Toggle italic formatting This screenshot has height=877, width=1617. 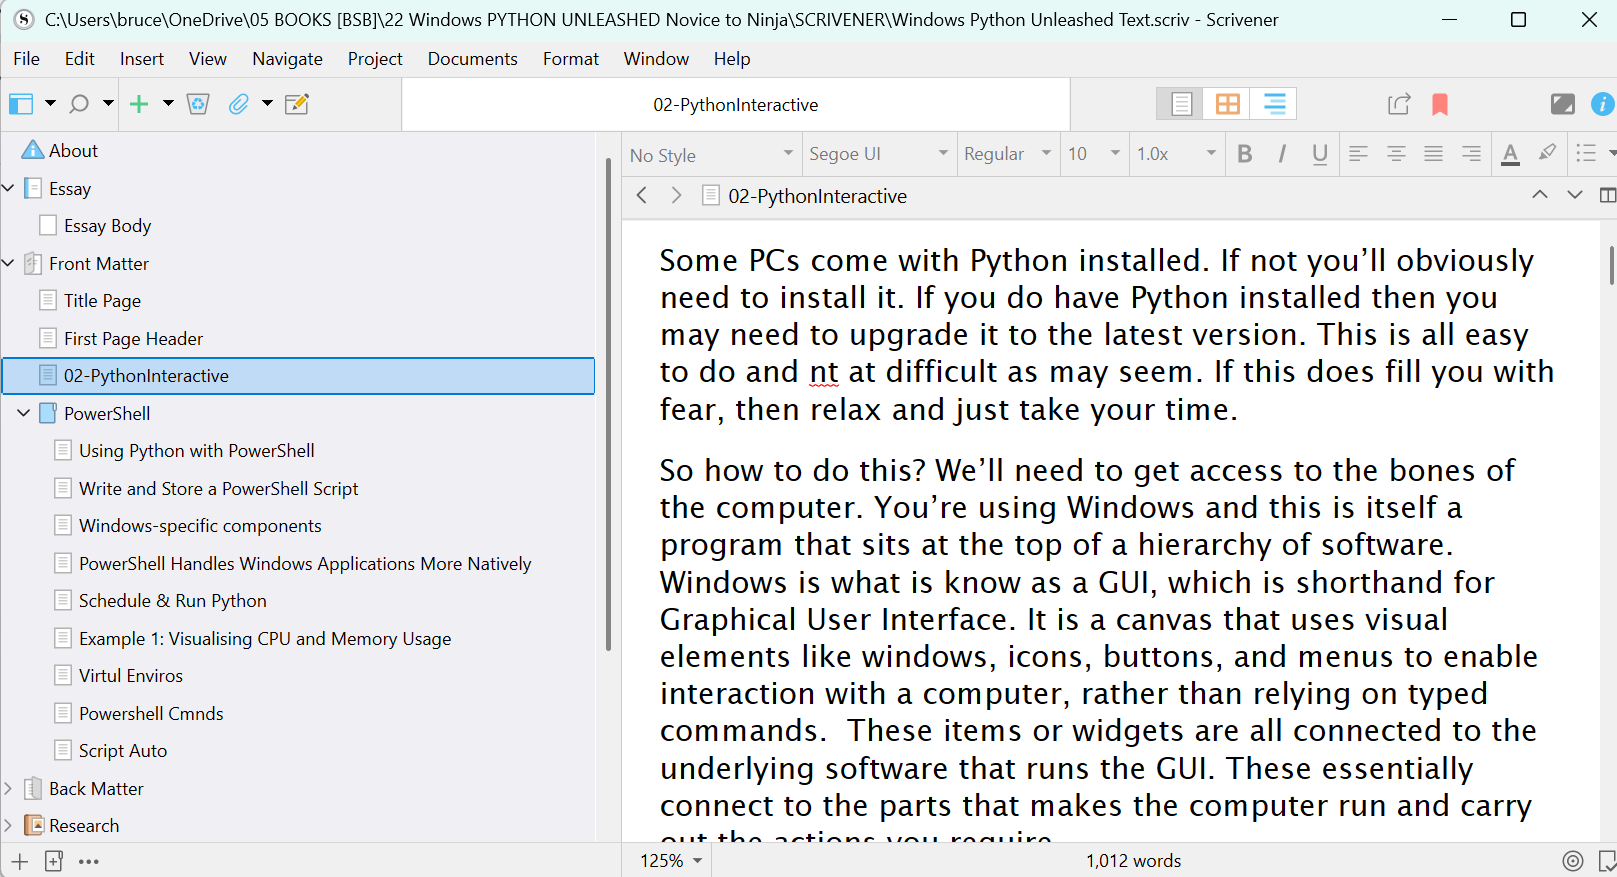1282,154
